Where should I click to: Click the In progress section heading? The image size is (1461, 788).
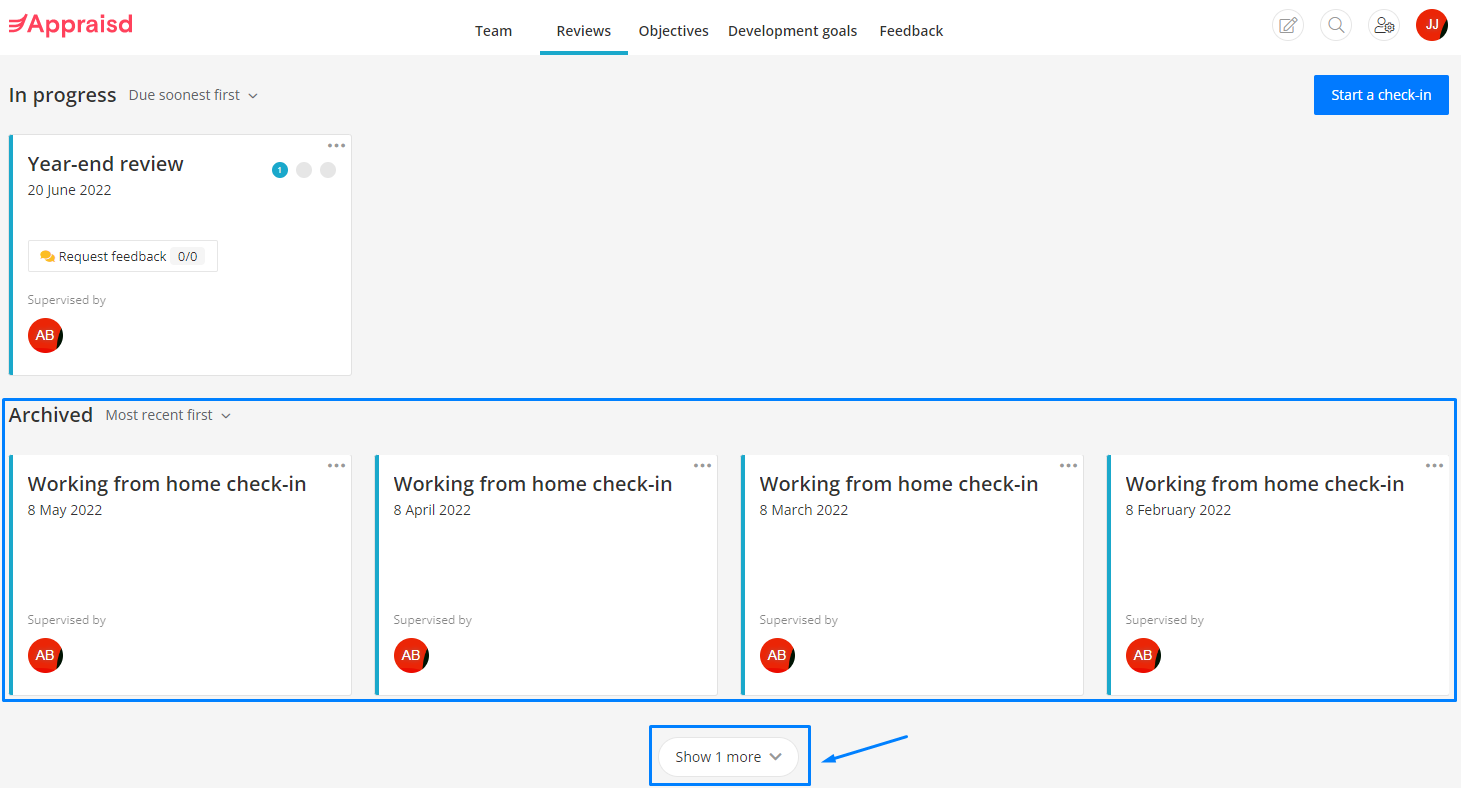click(63, 95)
